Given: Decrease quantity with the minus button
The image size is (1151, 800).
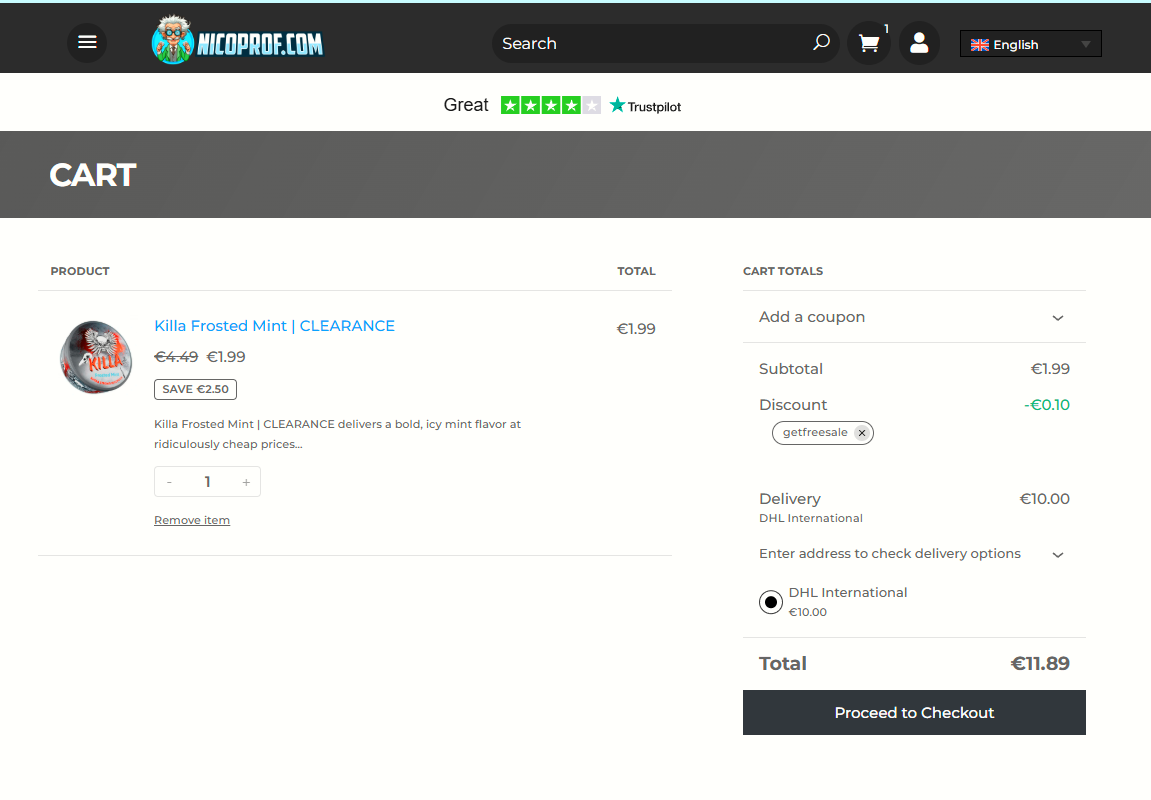Looking at the screenshot, I should pyautogui.click(x=170, y=482).
